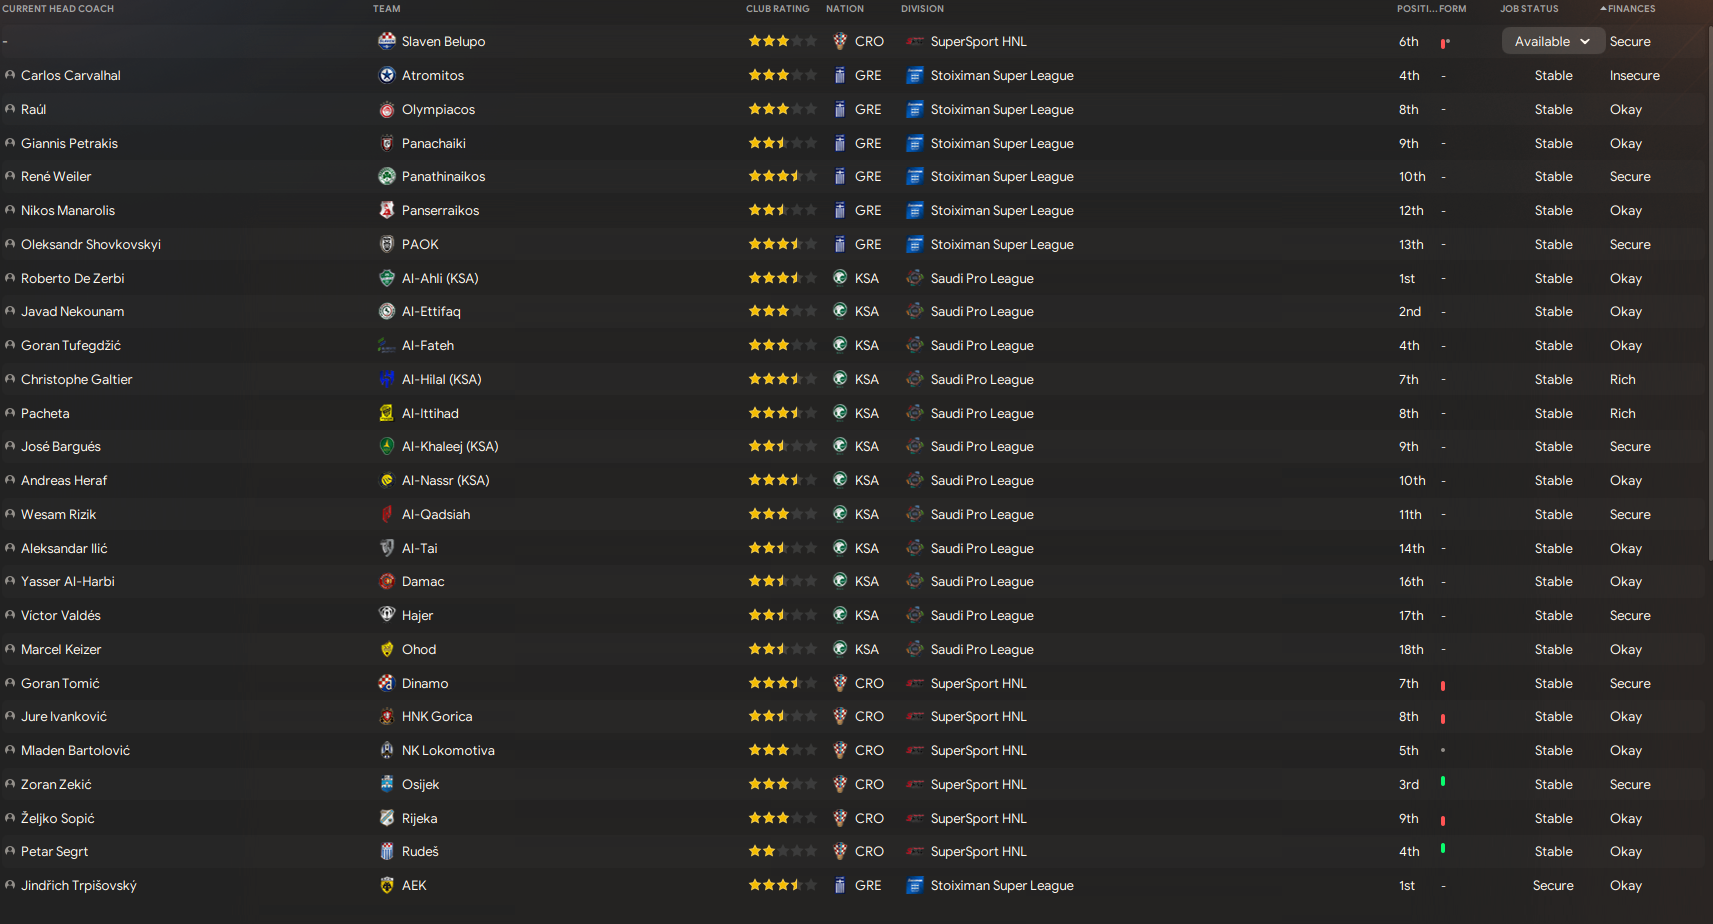Click the Olympiacos club crest icon

tap(387, 109)
